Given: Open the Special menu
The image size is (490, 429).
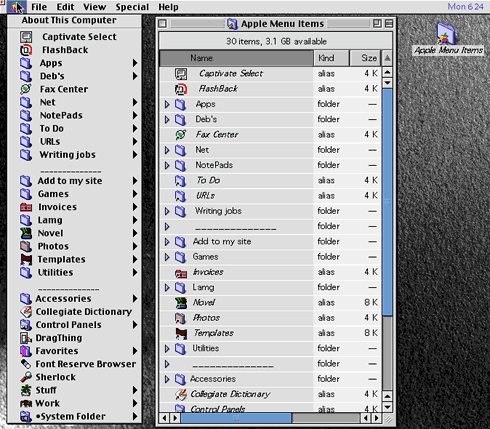Looking at the screenshot, I should point(132,7).
